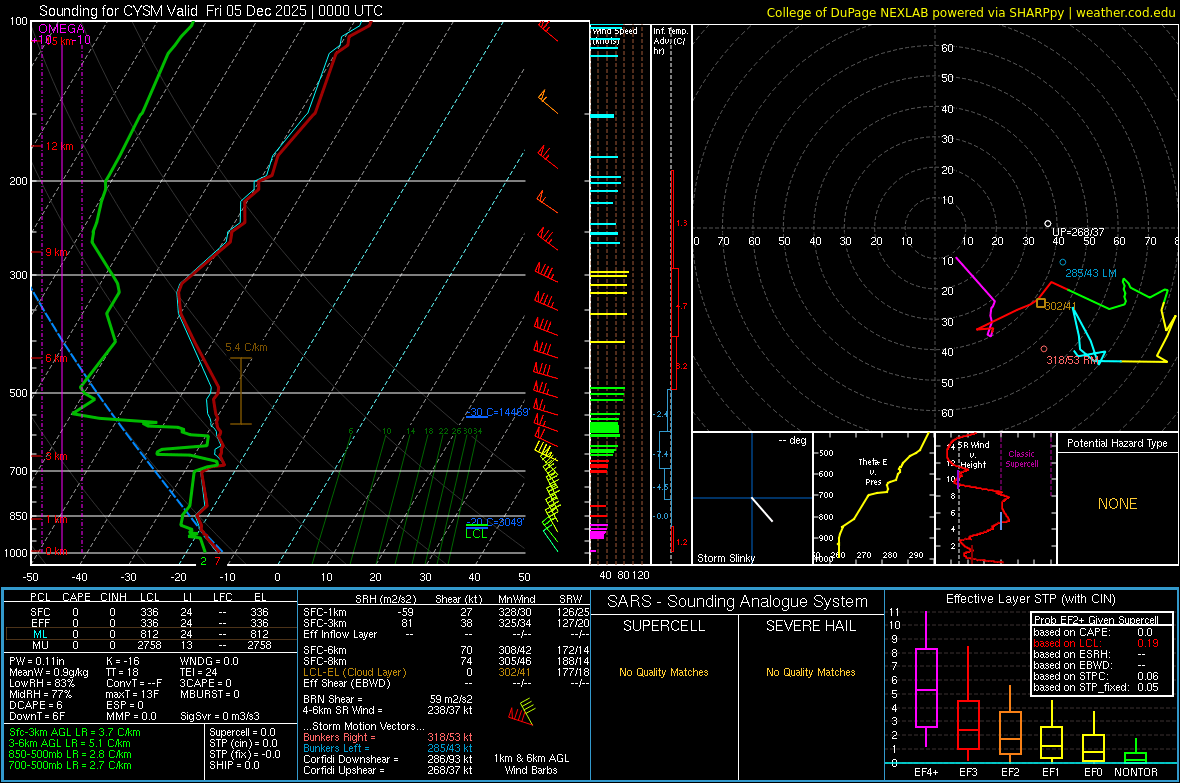
Task: Click the MBURST = 0 value
Action: tap(210, 694)
